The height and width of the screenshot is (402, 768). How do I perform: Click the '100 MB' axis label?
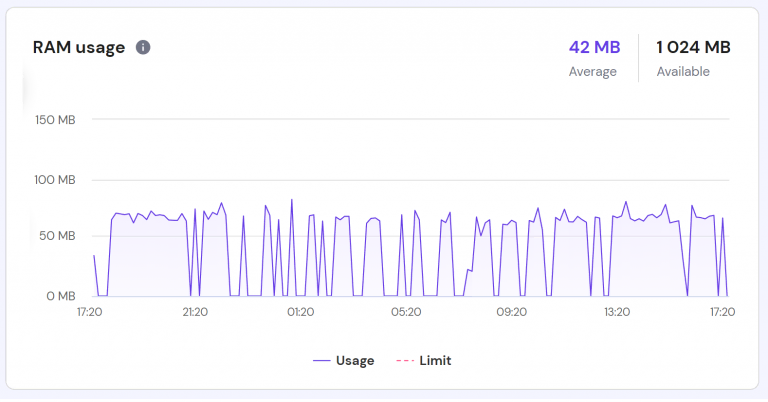[55, 180]
